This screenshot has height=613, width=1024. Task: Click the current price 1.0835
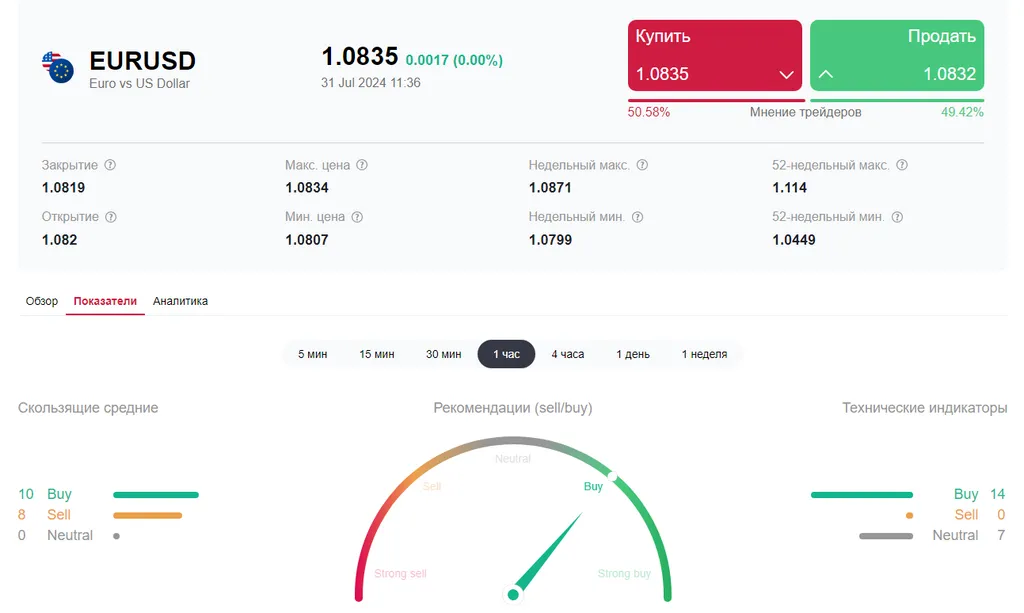click(x=360, y=56)
